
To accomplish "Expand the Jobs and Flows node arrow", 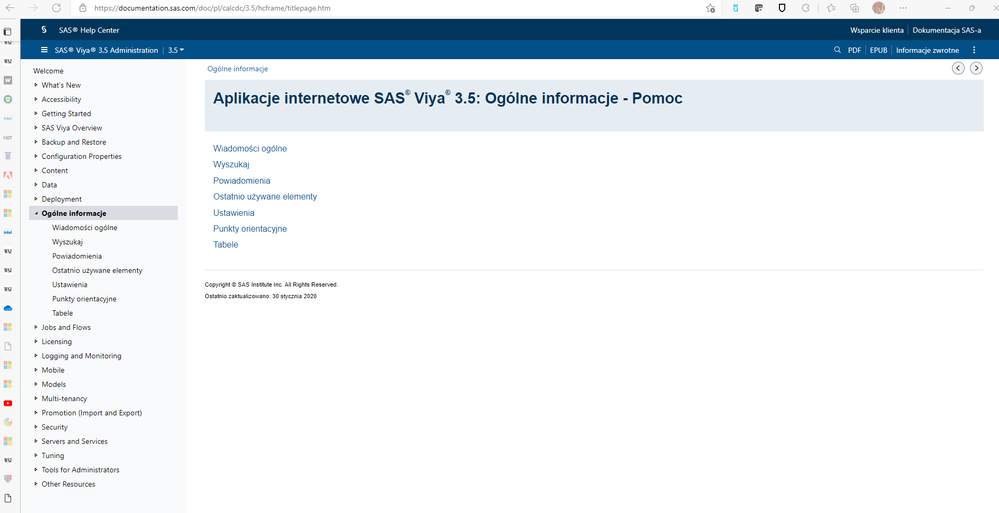I will click(x=36, y=327).
